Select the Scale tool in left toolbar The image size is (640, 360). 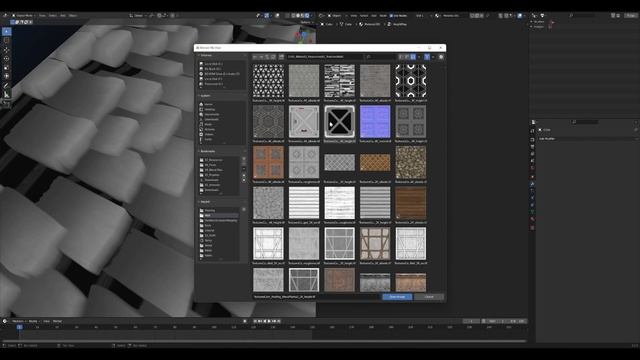click(x=7, y=67)
